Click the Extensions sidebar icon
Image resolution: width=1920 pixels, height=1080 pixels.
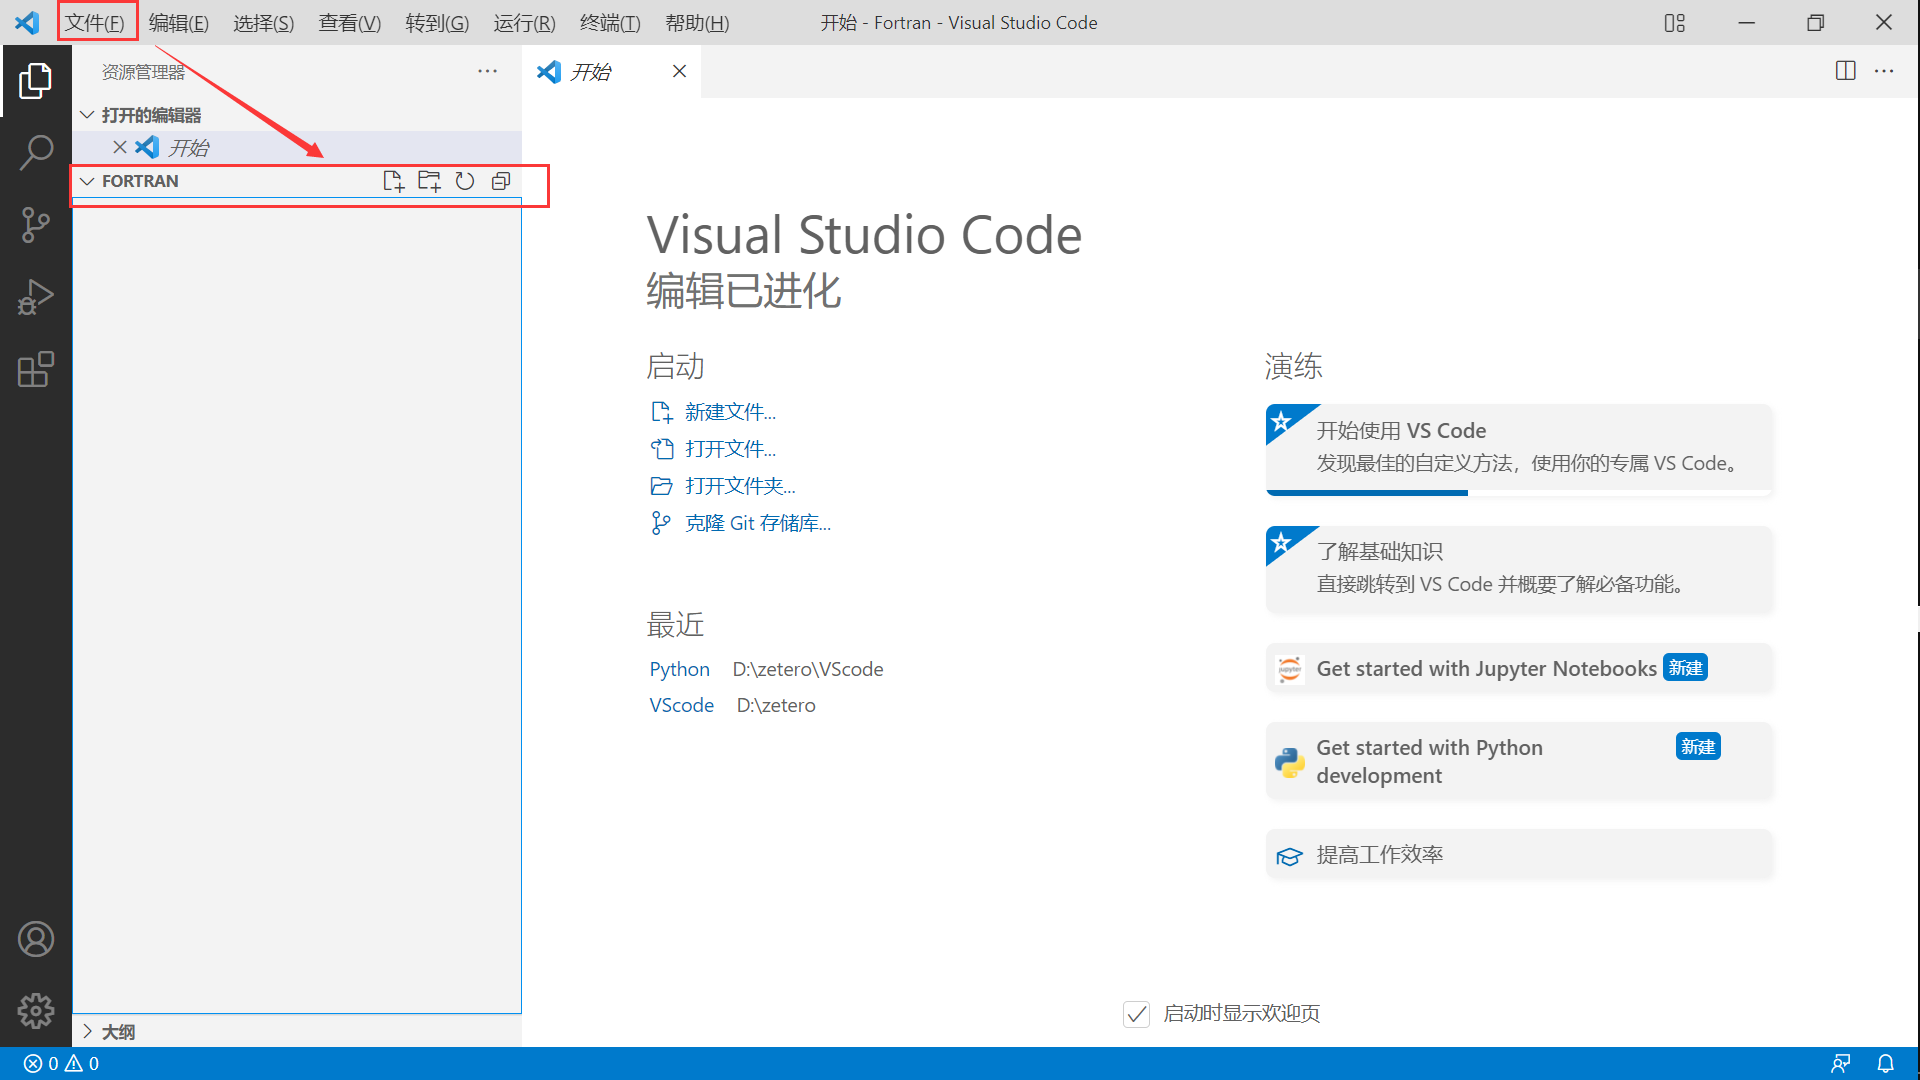click(x=36, y=371)
